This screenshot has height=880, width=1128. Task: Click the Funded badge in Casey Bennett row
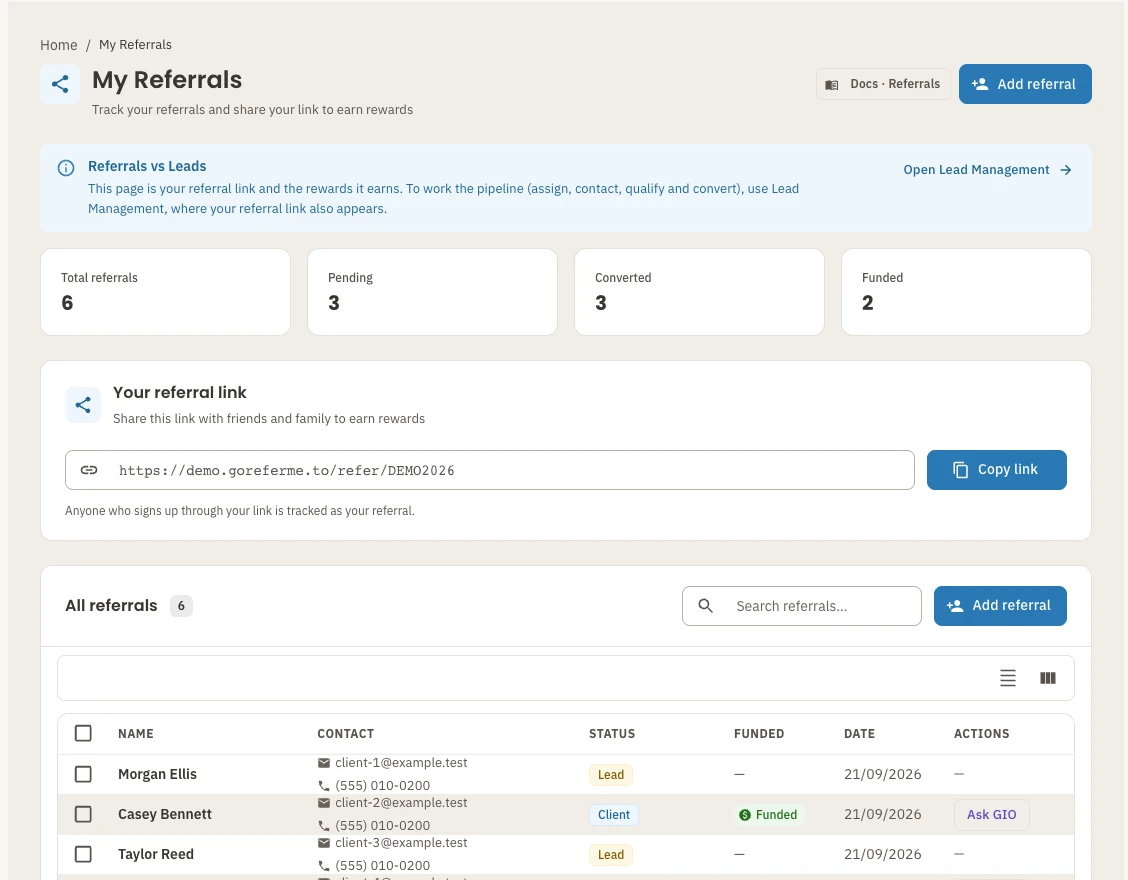click(768, 815)
